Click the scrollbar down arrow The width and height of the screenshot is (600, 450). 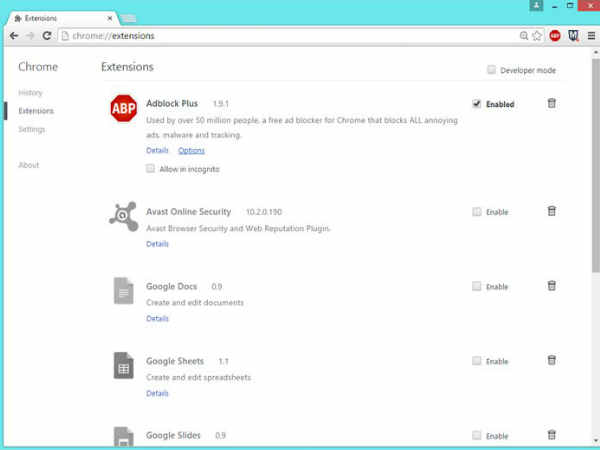tap(596, 440)
